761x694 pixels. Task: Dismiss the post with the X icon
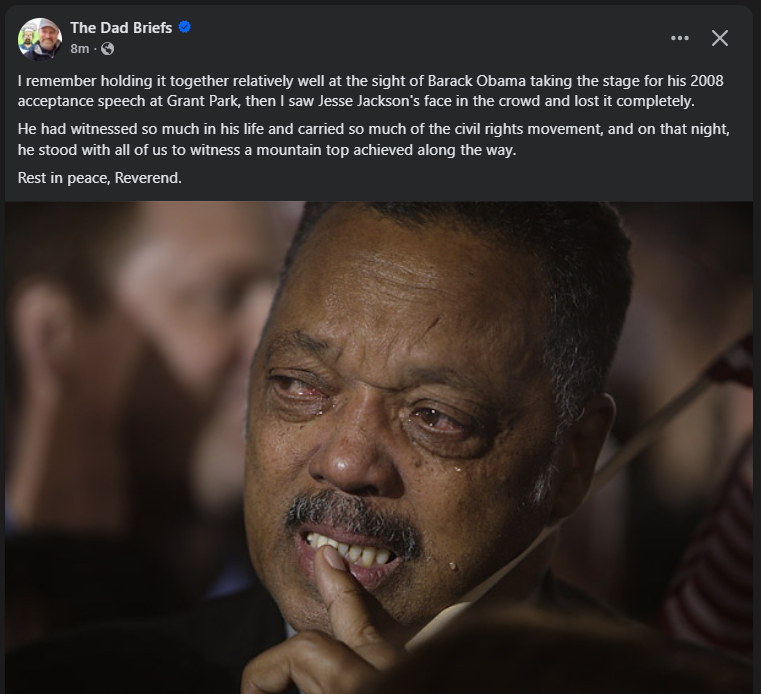[720, 38]
